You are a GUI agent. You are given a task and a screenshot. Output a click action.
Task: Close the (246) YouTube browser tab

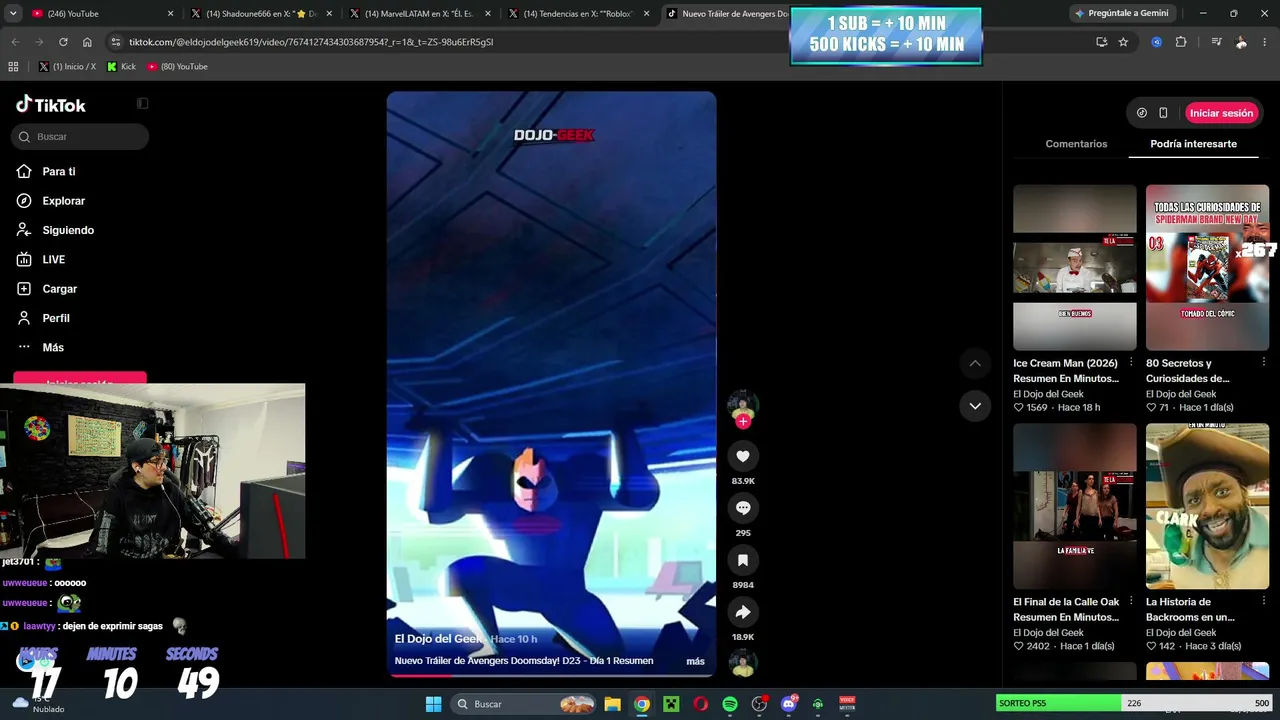[170, 14]
